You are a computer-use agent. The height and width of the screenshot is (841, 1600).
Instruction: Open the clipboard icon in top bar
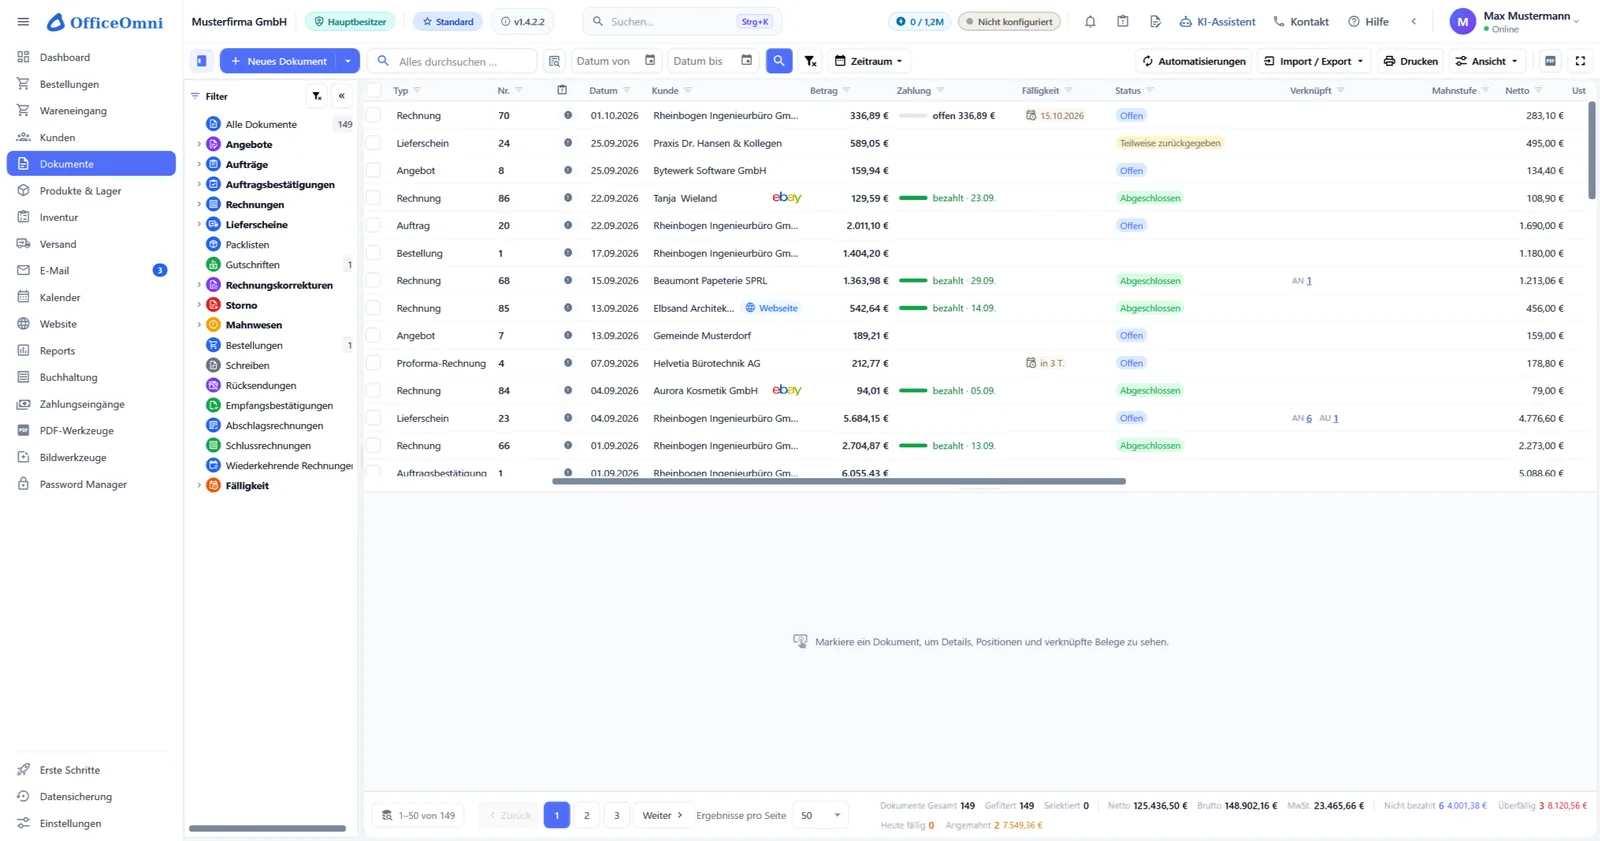1123,21
